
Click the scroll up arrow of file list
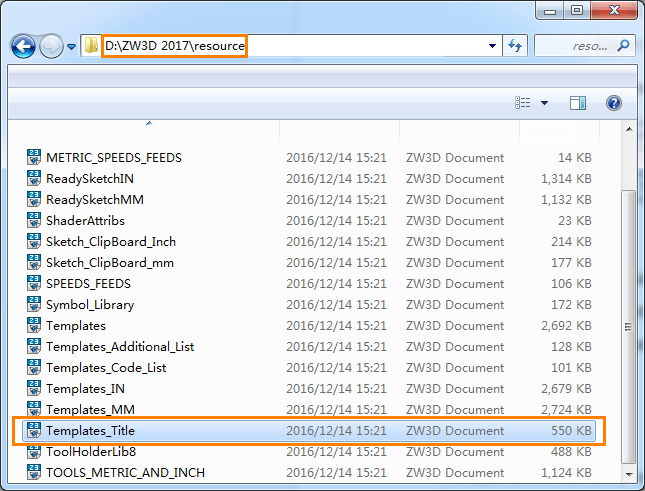pyautogui.click(x=629, y=129)
